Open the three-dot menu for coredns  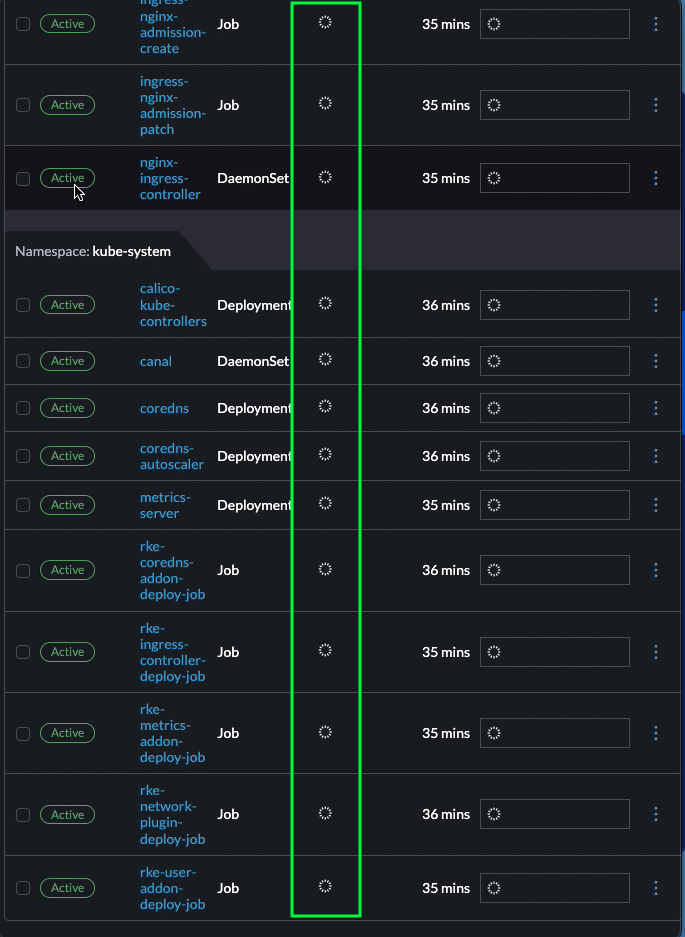655,408
